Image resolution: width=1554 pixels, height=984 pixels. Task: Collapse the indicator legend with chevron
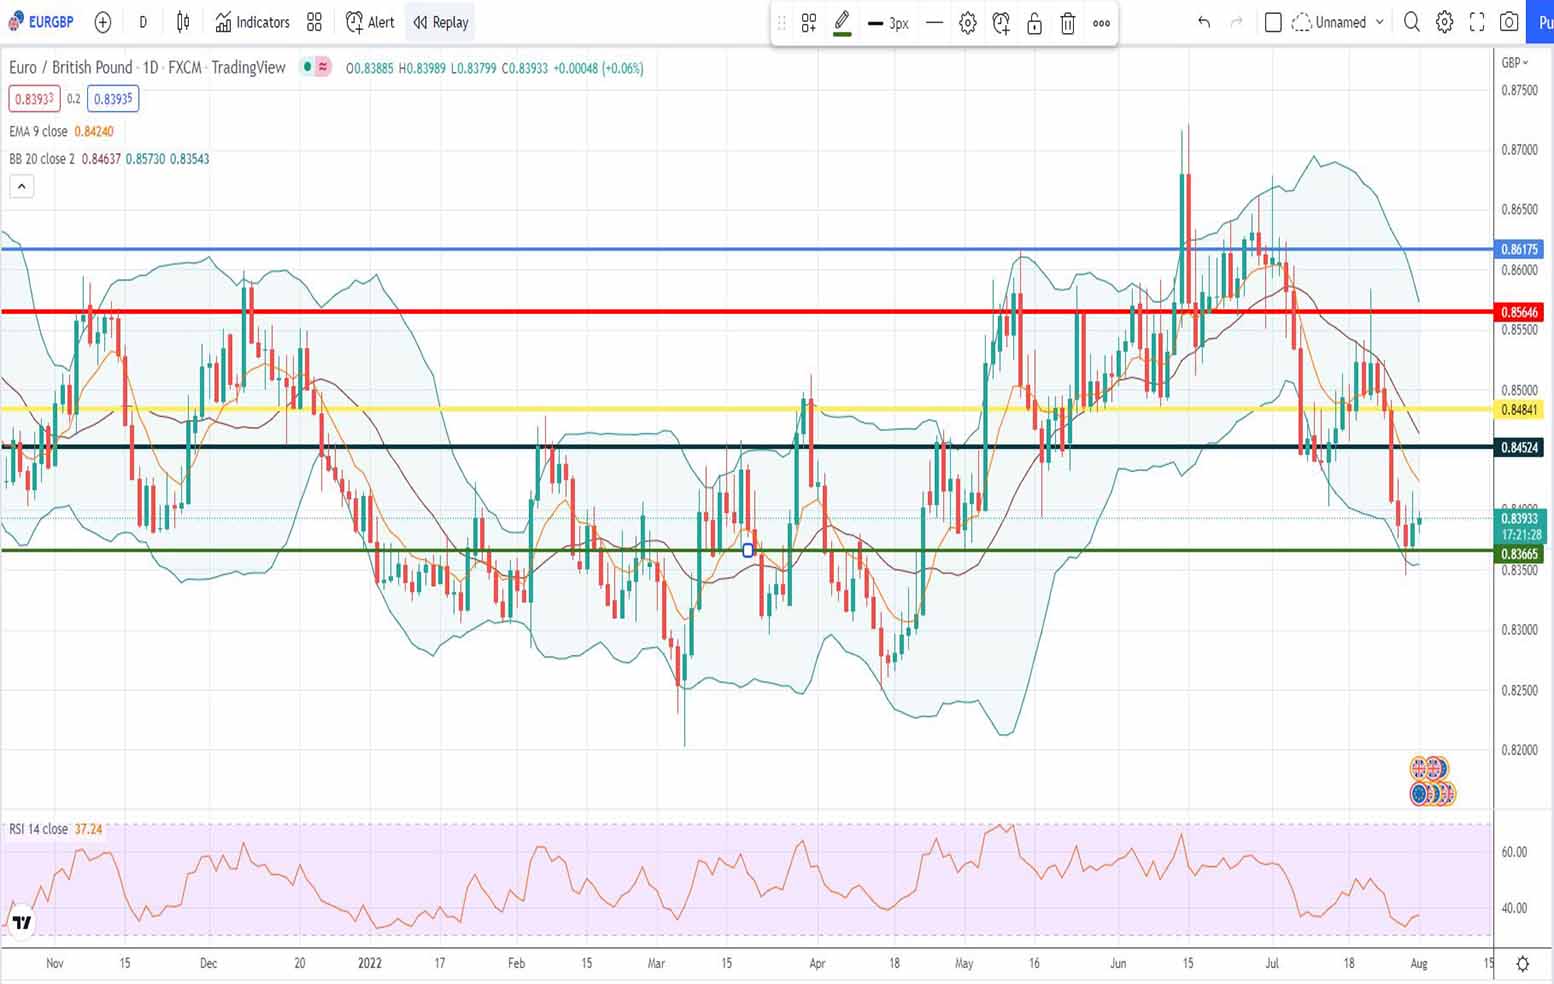coord(21,186)
